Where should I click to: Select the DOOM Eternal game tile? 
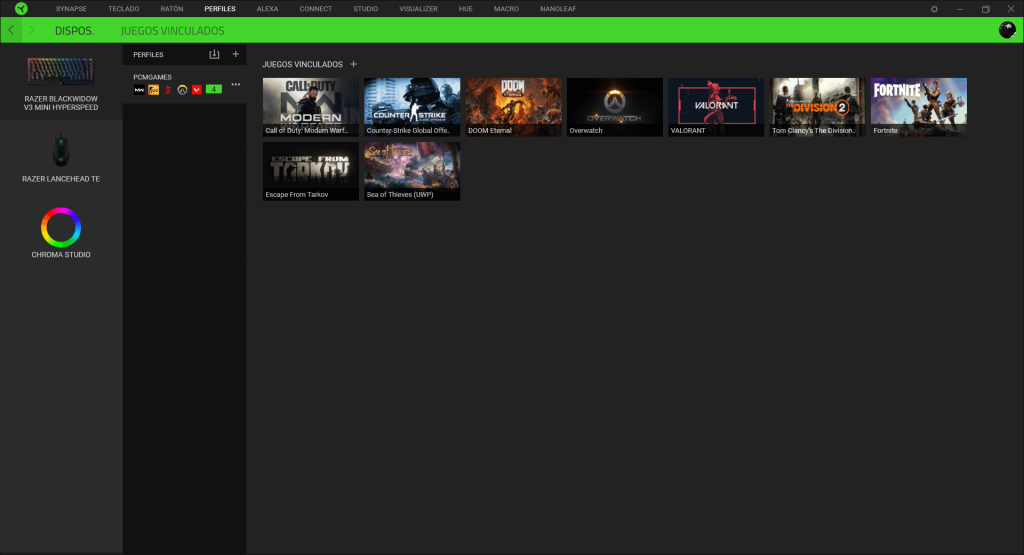point(513,107)
